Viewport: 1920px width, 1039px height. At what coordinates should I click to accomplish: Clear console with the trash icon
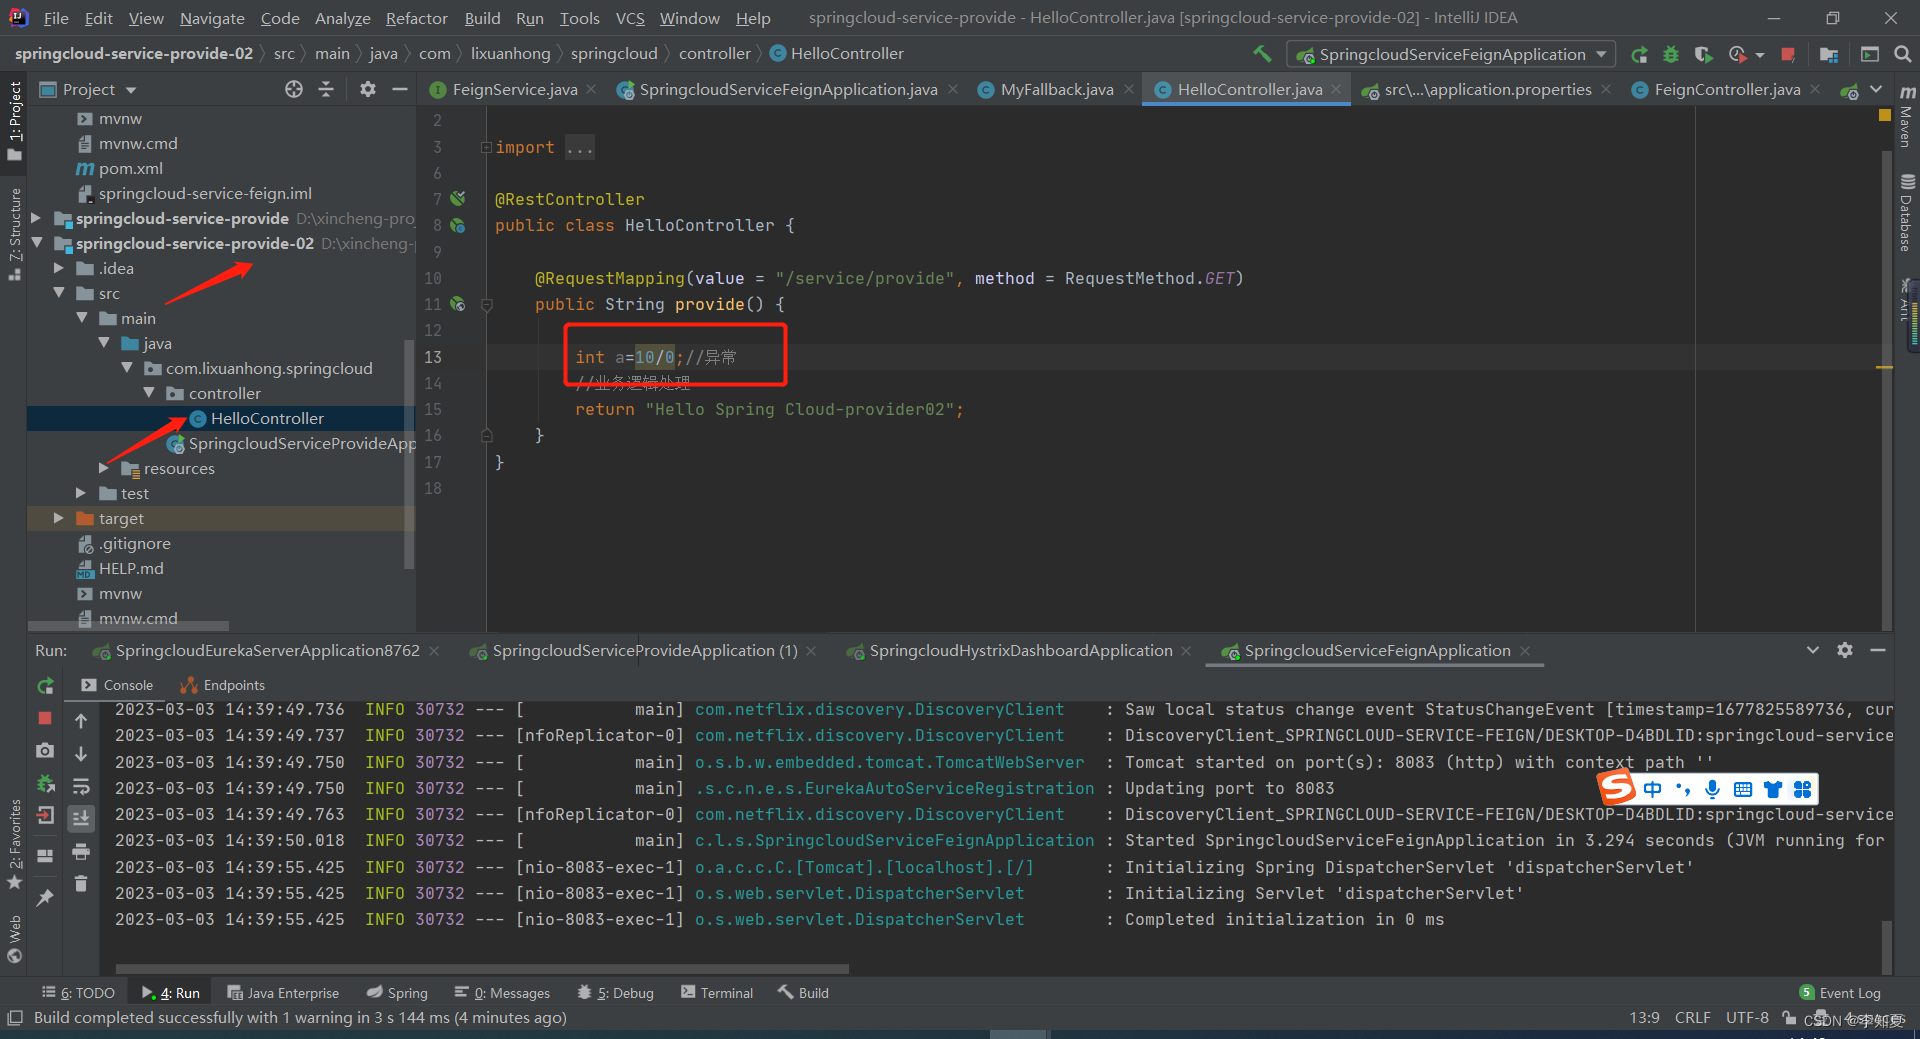click(81, 883)
